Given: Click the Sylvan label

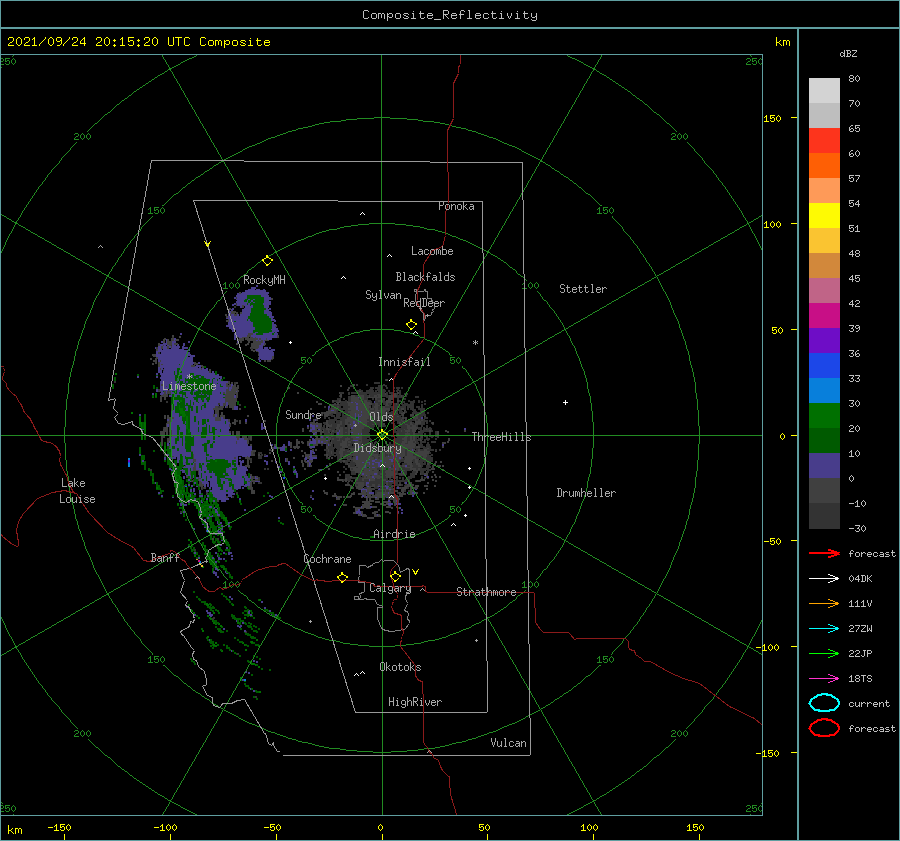Looking at the screenshot, I should point(383,295).
